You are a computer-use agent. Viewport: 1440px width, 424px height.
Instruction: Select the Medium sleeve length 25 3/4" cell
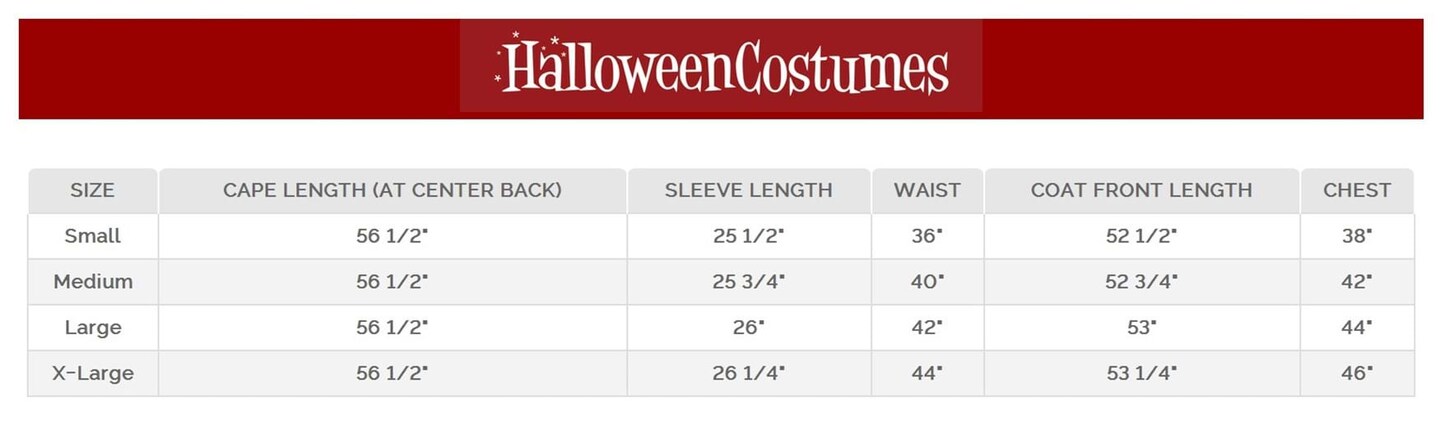748,282
